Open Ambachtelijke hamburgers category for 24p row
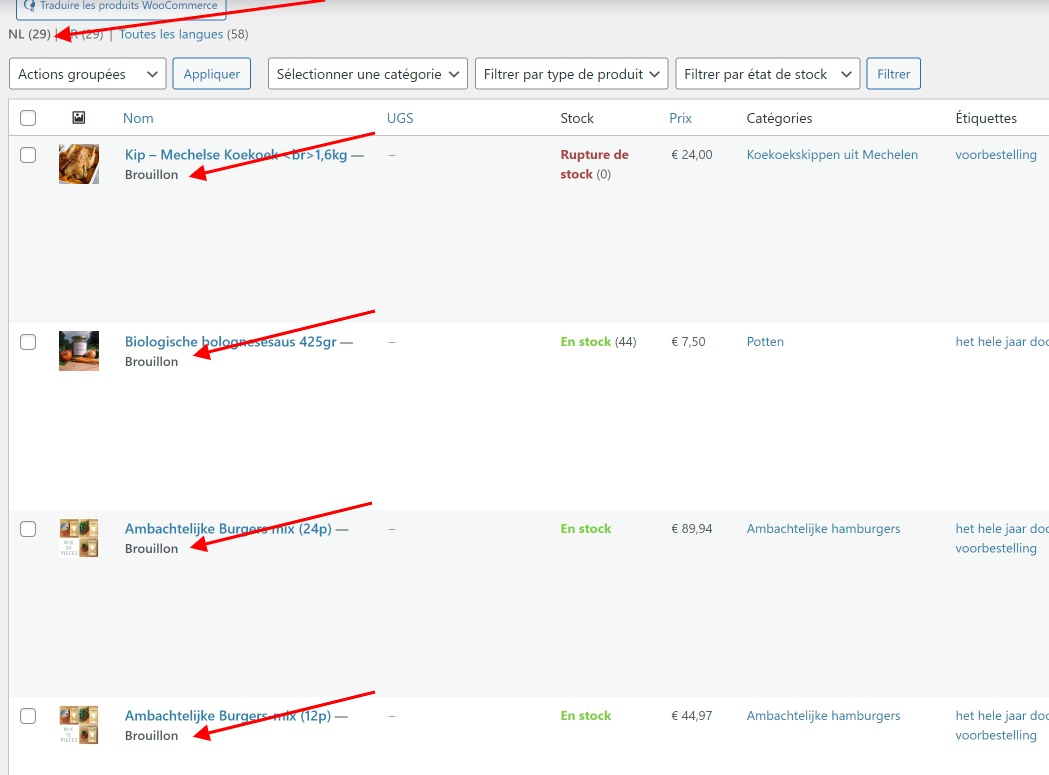1049x775 pixels. coord(824,529)
